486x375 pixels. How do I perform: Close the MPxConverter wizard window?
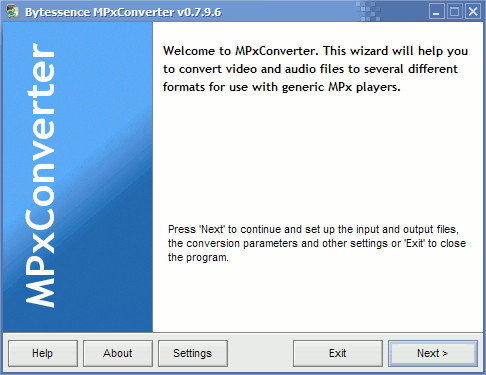(473, 12)
